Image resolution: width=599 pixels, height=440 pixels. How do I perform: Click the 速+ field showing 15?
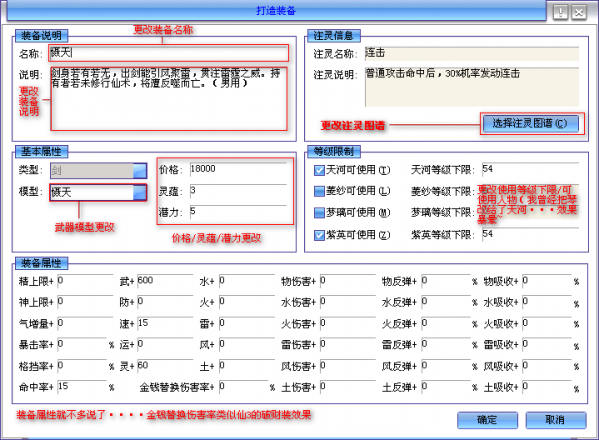tap(165, 323)
